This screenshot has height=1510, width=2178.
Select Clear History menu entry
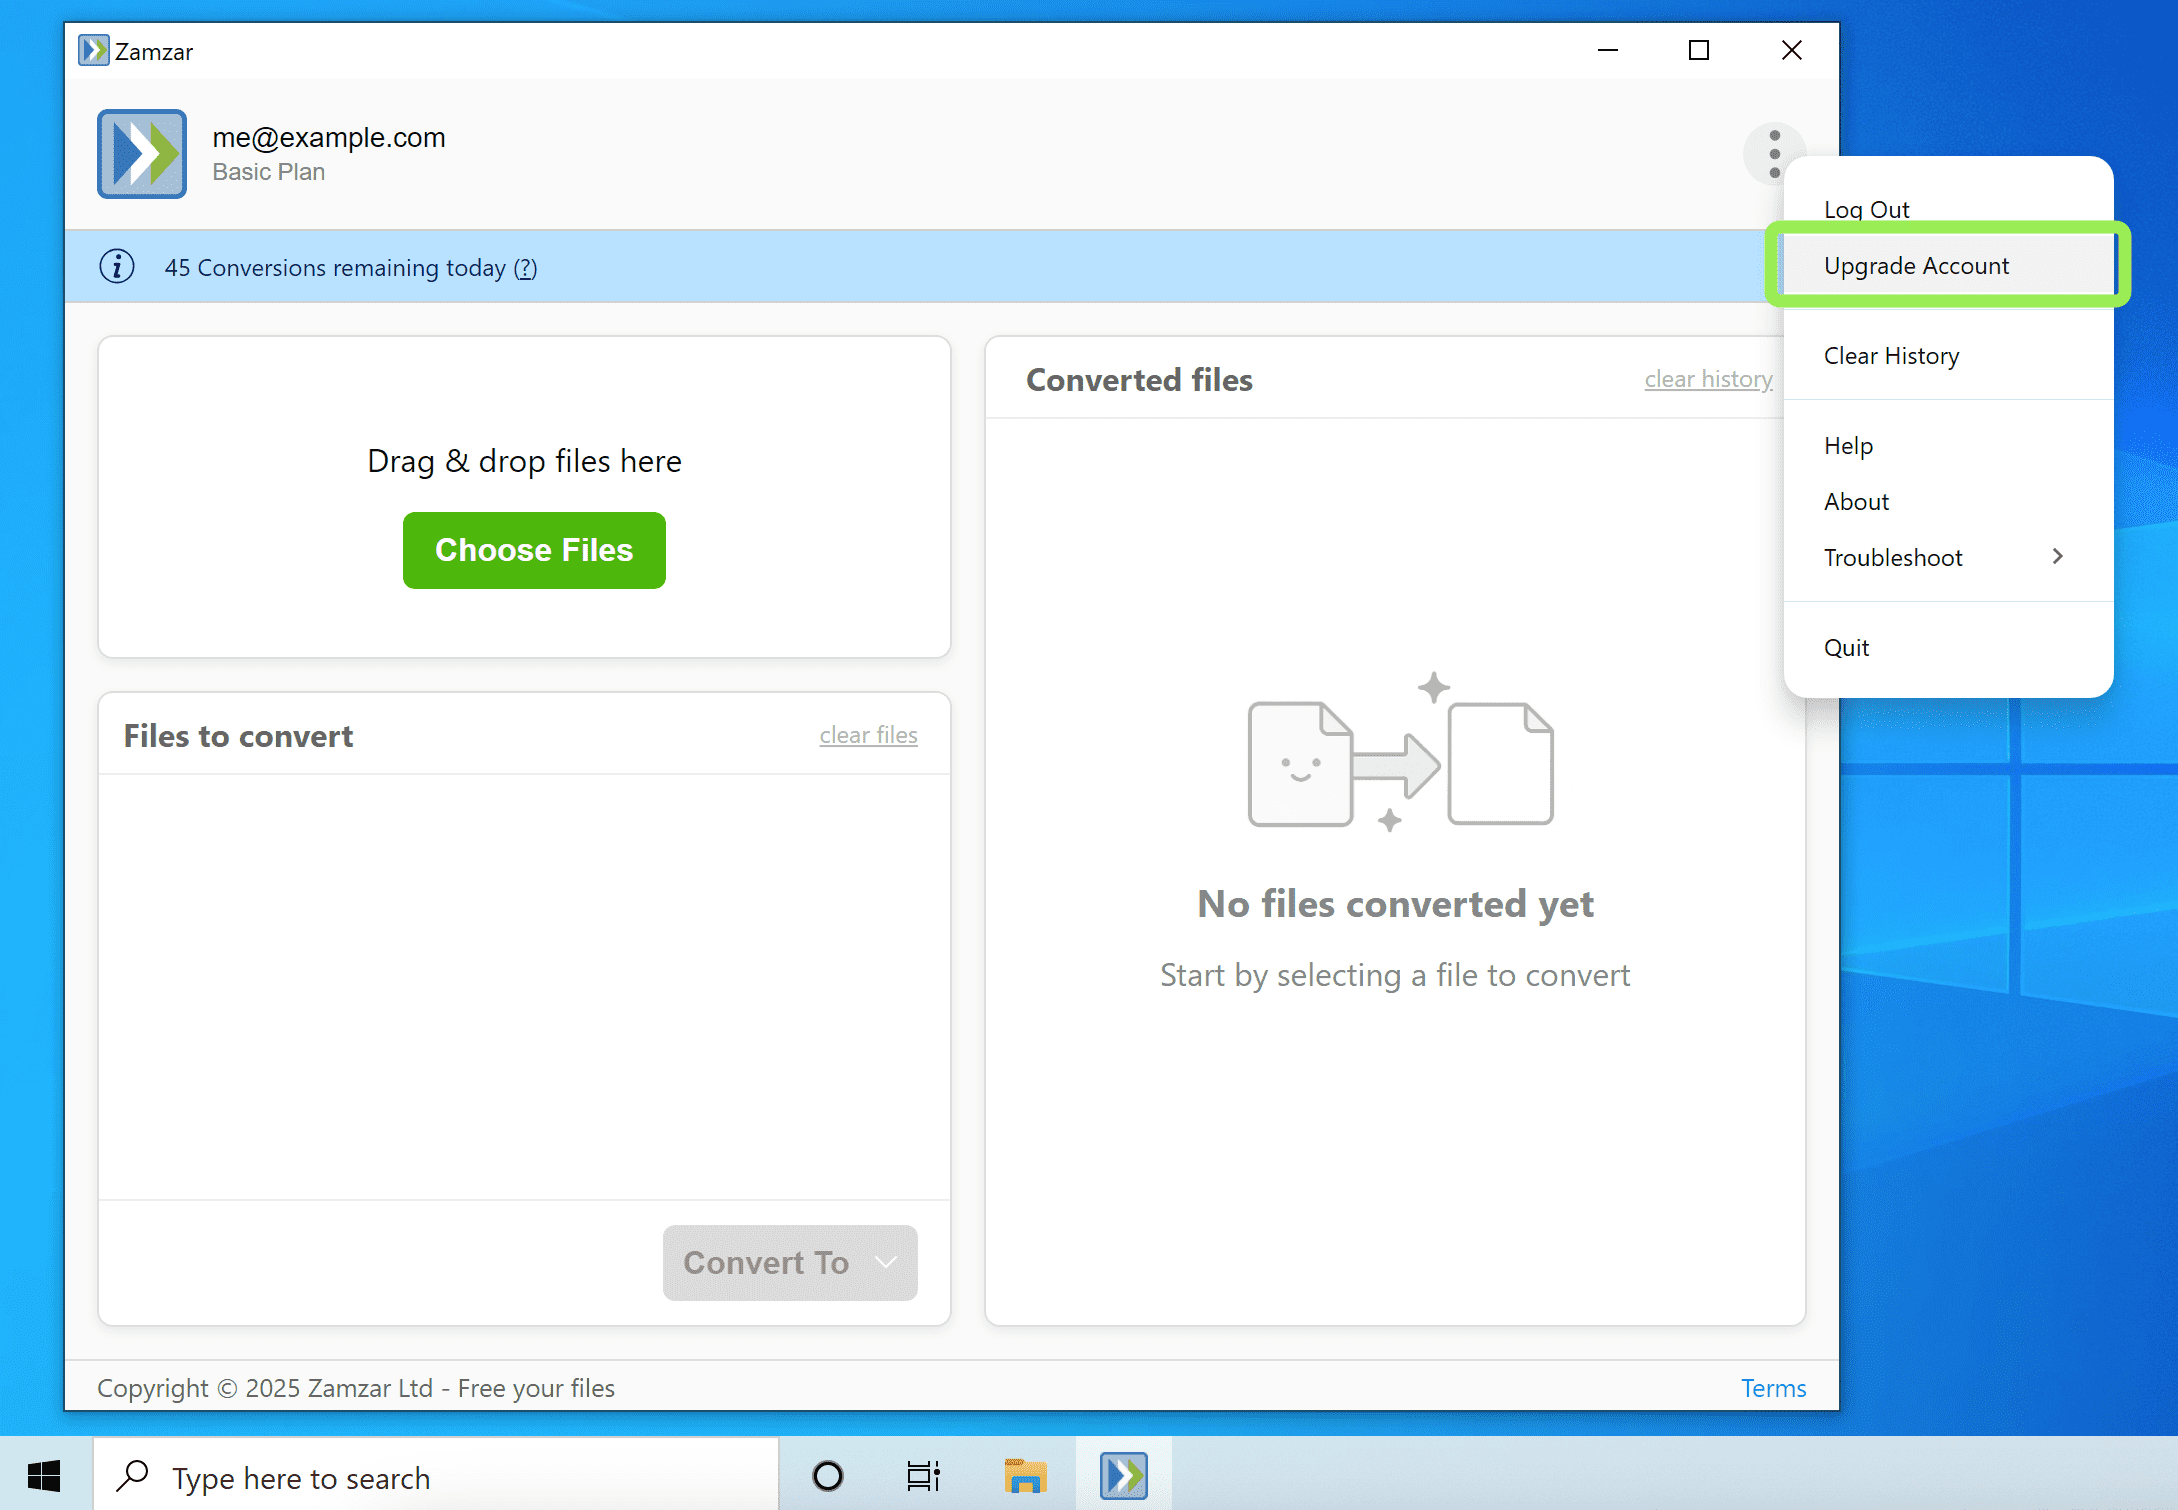[1891, 356]
